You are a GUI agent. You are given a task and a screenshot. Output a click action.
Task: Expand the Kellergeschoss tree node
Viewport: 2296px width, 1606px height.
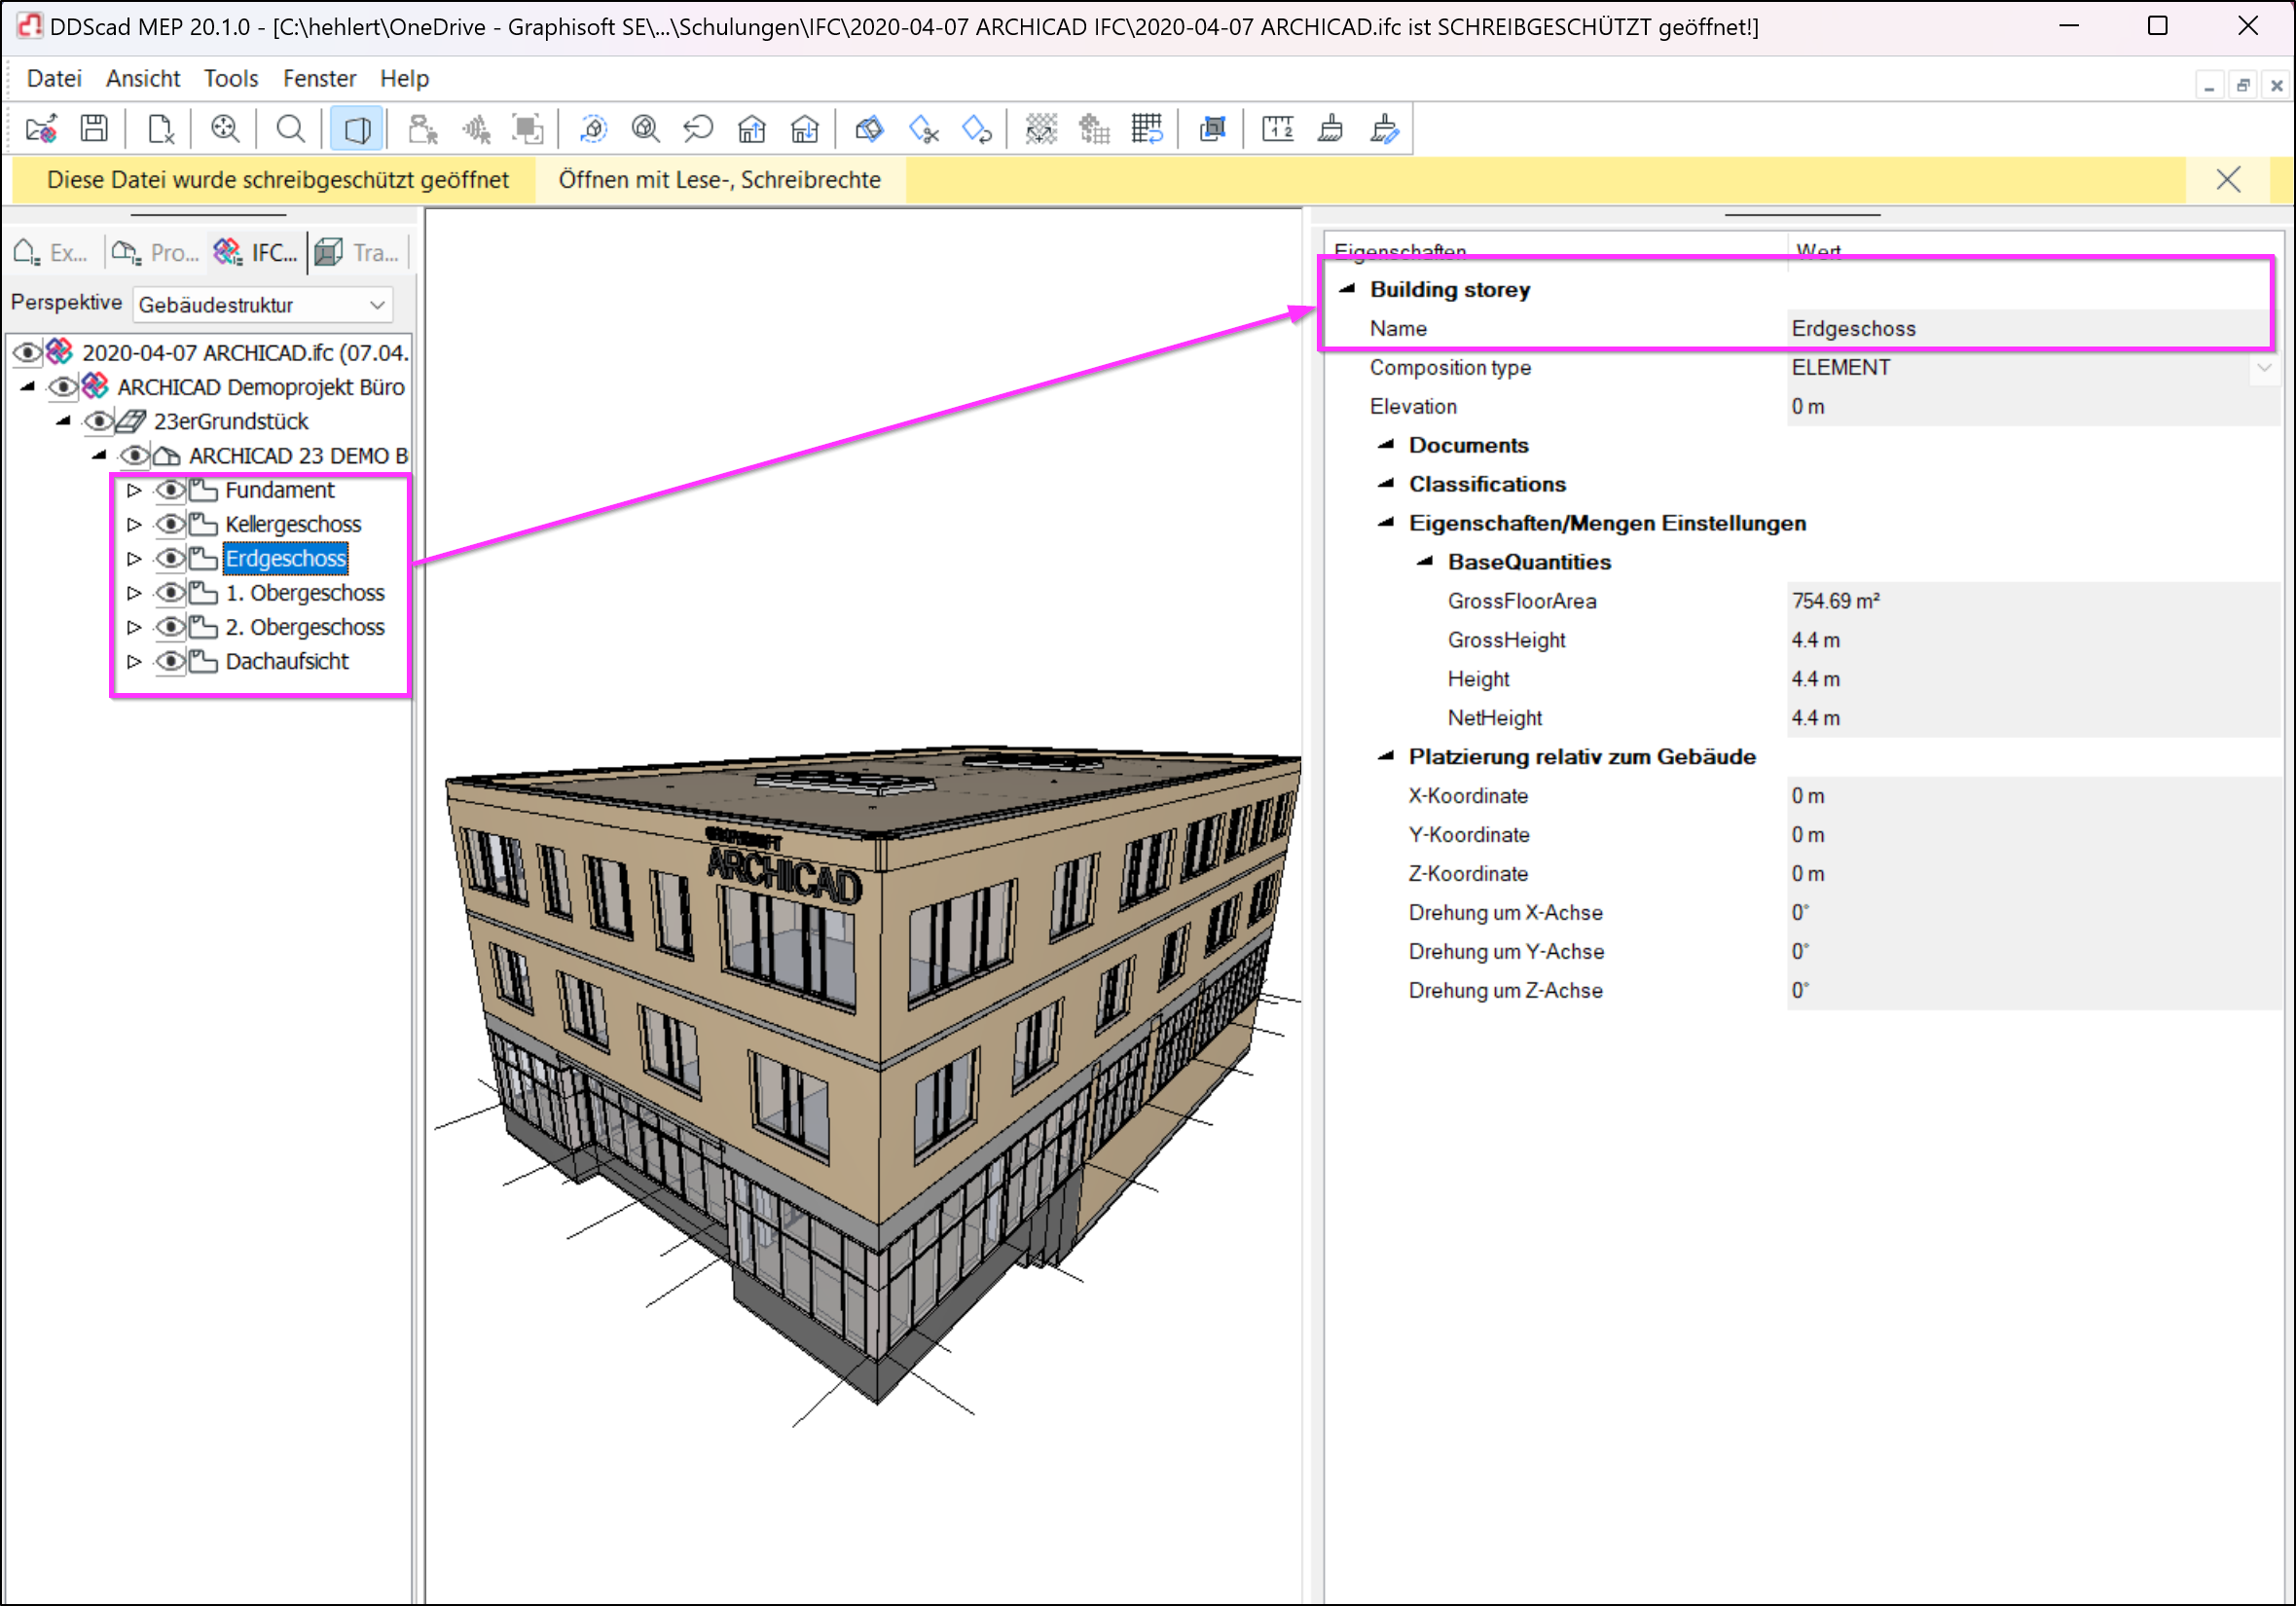tap(134, 524)
